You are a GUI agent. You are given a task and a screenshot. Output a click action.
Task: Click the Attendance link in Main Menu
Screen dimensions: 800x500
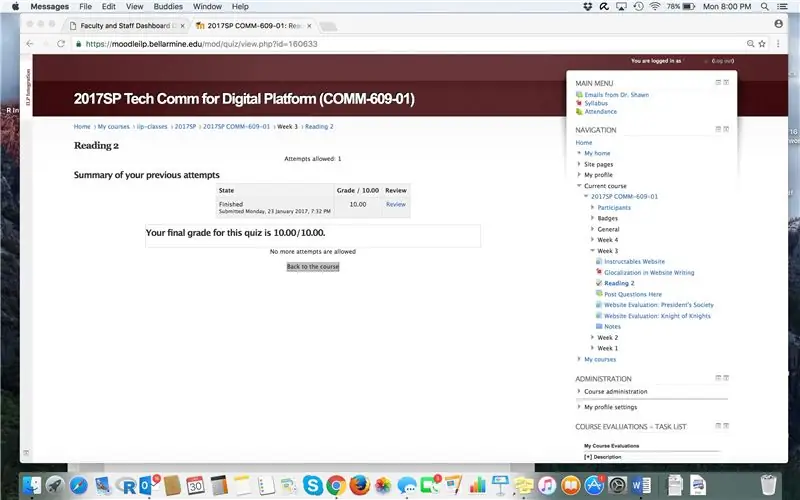click(x=601, y=111)
